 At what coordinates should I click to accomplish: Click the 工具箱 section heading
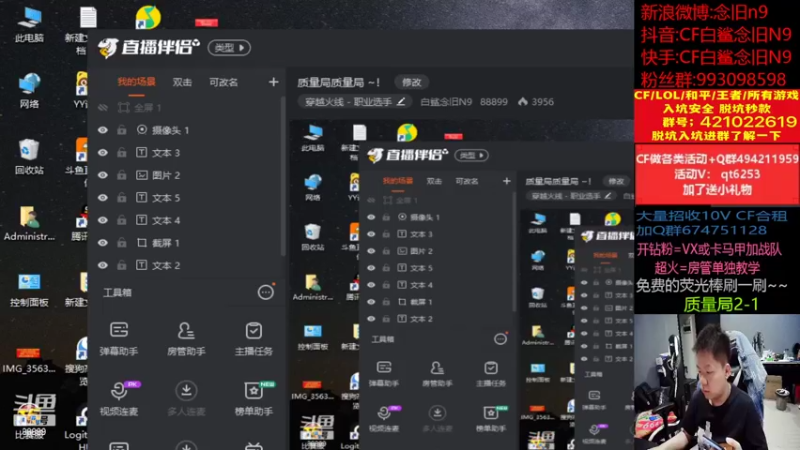(x=117, y=292)
